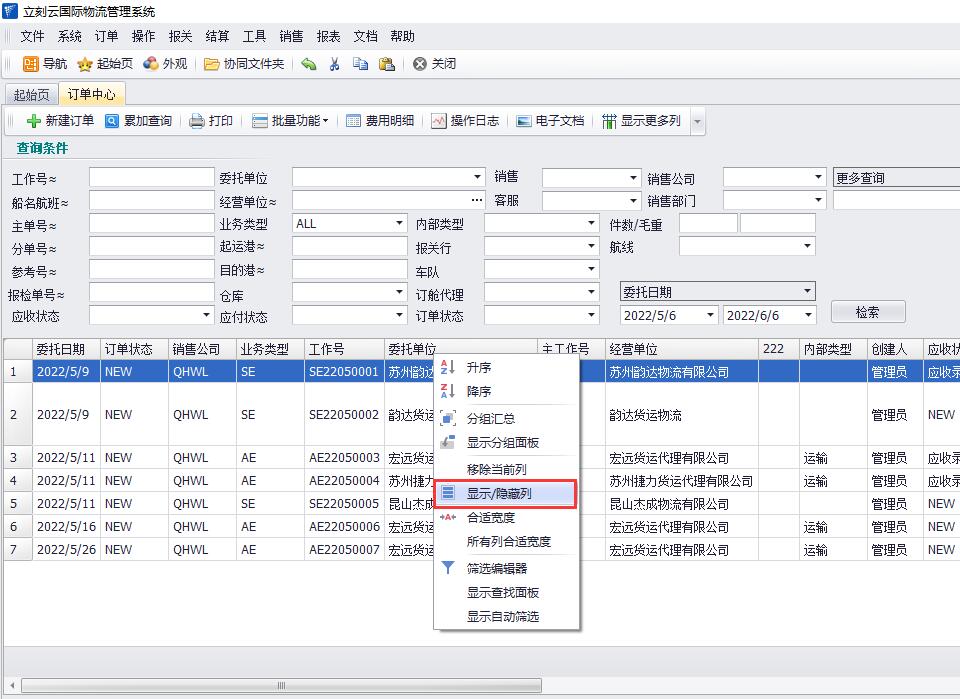This screenshot has height=699, width=960.
Task: Open the 2022/5/6 start date picker
Action: (x=710, y=315)
